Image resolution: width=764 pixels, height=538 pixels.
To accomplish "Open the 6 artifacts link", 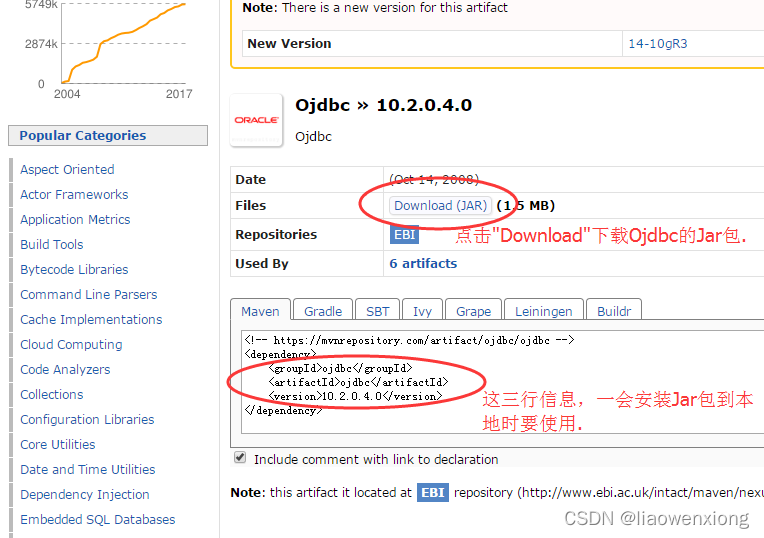I will click(423, 264).
